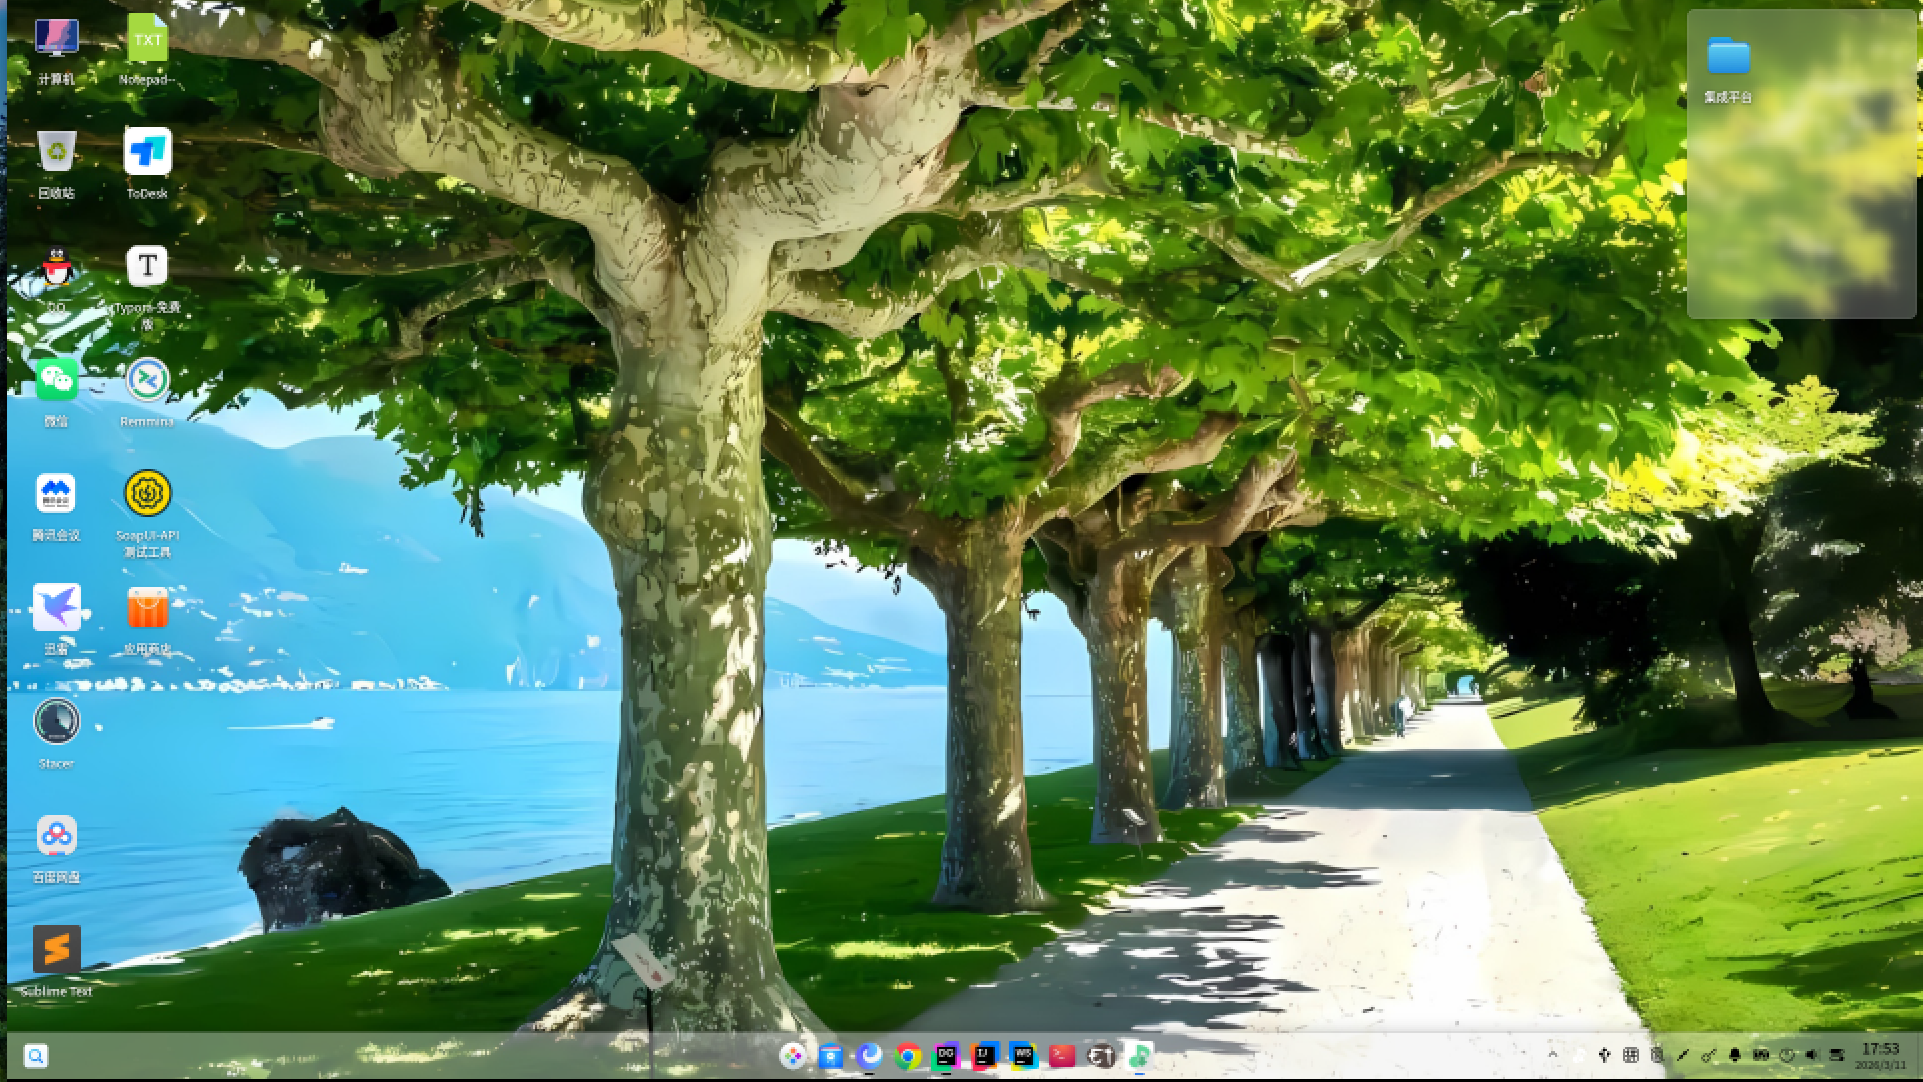Click the Remmina desktop shortcut
This screenshot has width=1923, height=1082.
147,381
